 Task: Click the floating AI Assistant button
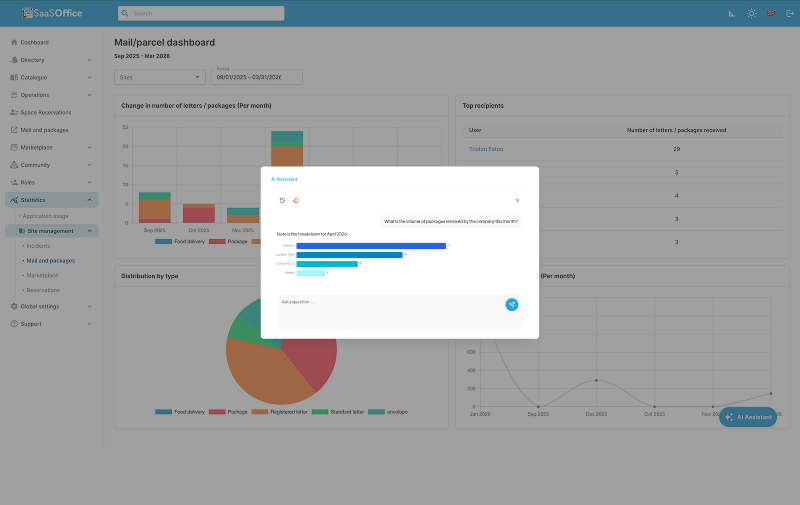[x=748, y=417]
